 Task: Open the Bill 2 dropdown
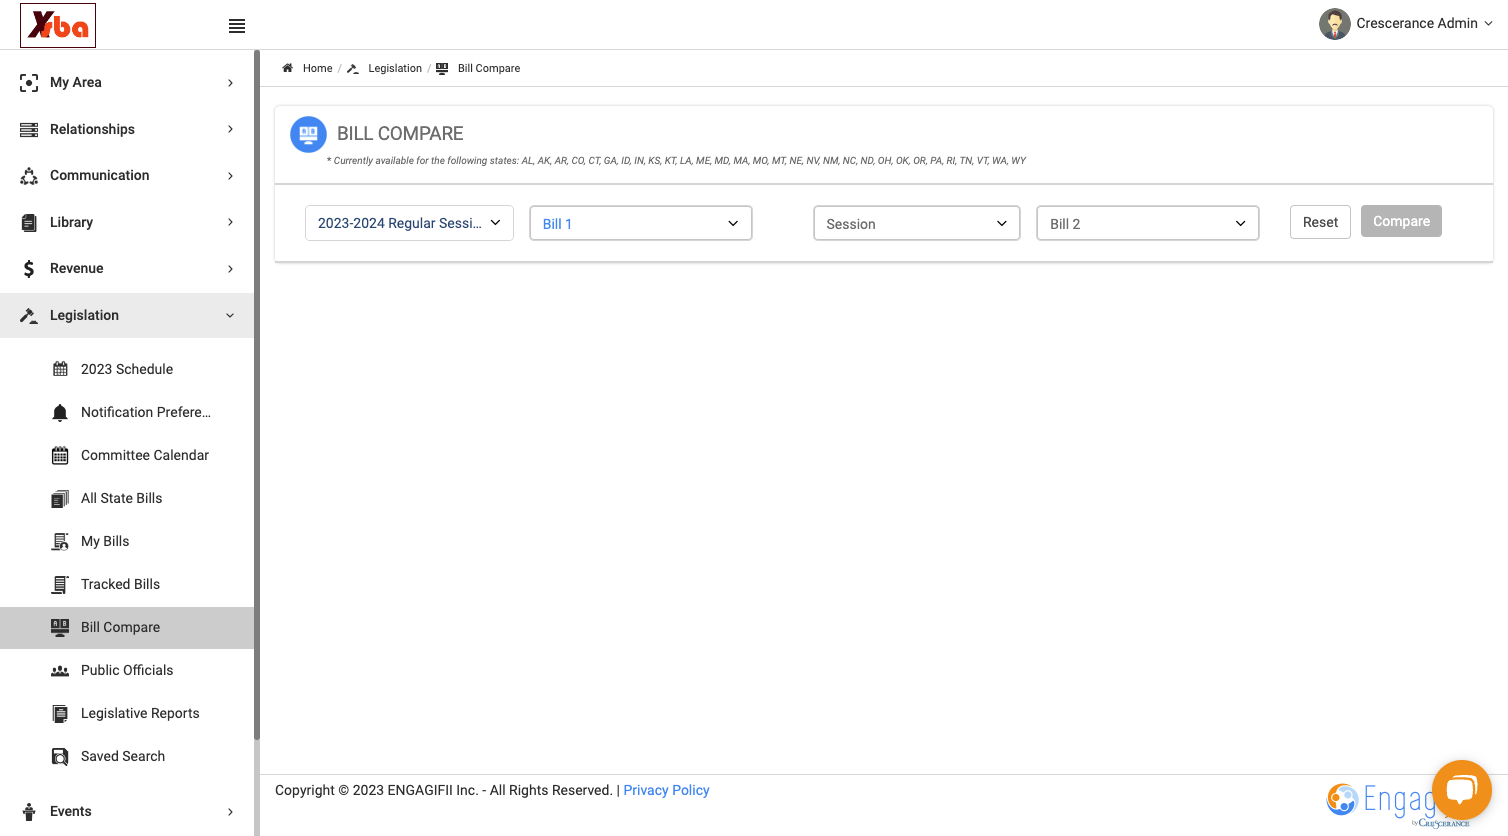[1147, 223]
